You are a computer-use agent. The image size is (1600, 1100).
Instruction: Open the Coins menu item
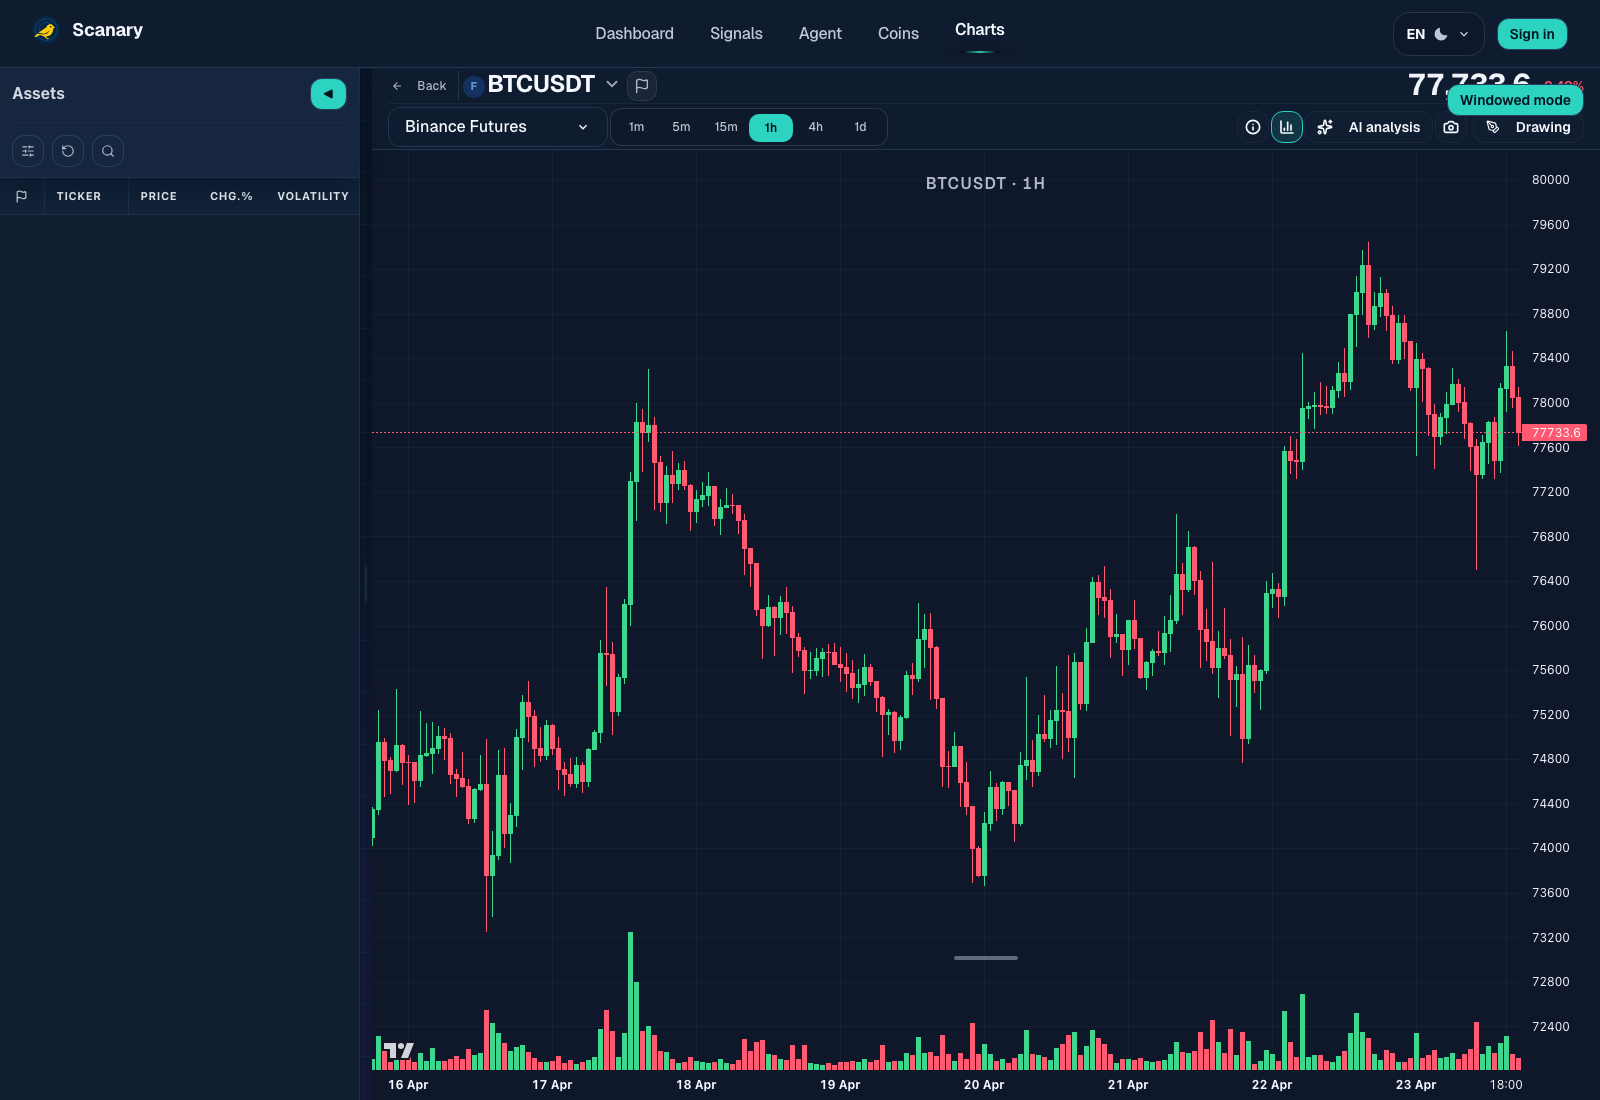point(897,33)
